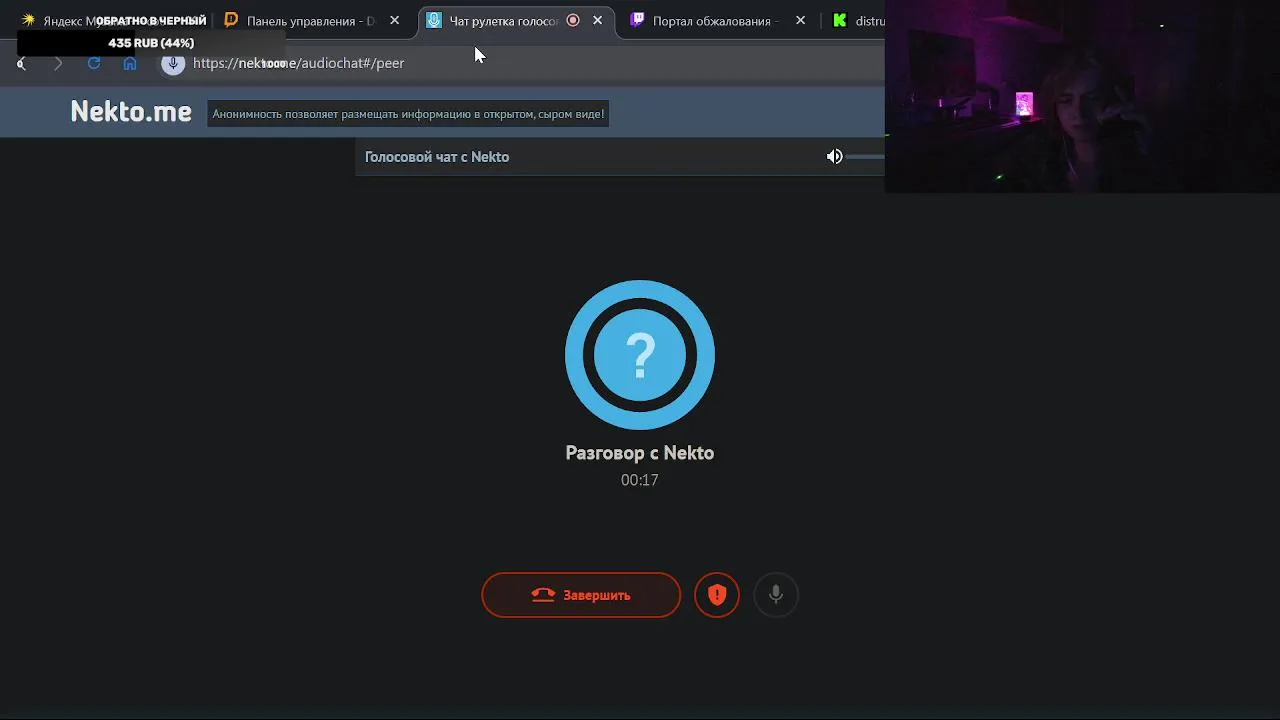The height and width of the screenshot is (720, 1280).
Task: Click the speaker volume icon
Action: 834,157
